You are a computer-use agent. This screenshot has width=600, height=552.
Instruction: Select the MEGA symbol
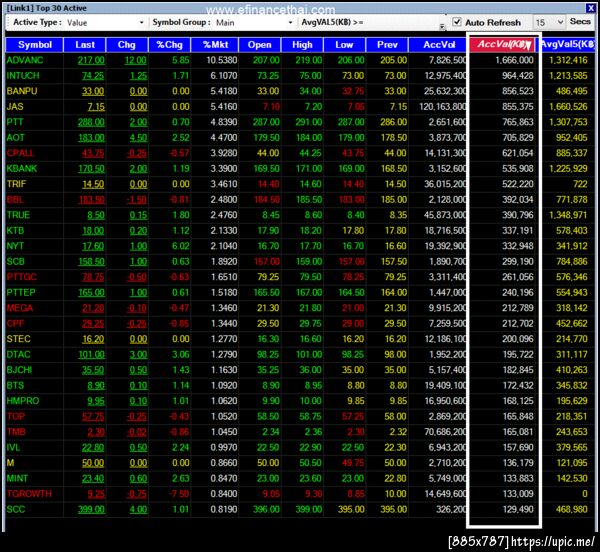click(20, 308)
